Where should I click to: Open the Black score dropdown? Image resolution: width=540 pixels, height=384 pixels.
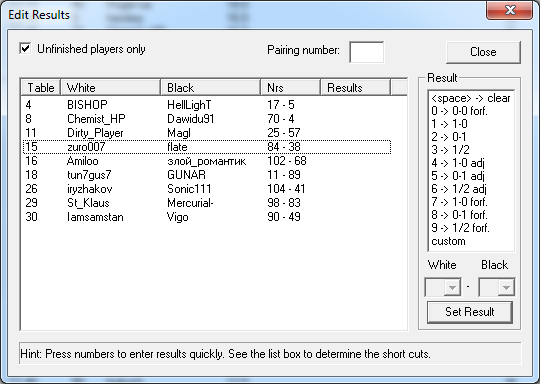click(497, 287)
